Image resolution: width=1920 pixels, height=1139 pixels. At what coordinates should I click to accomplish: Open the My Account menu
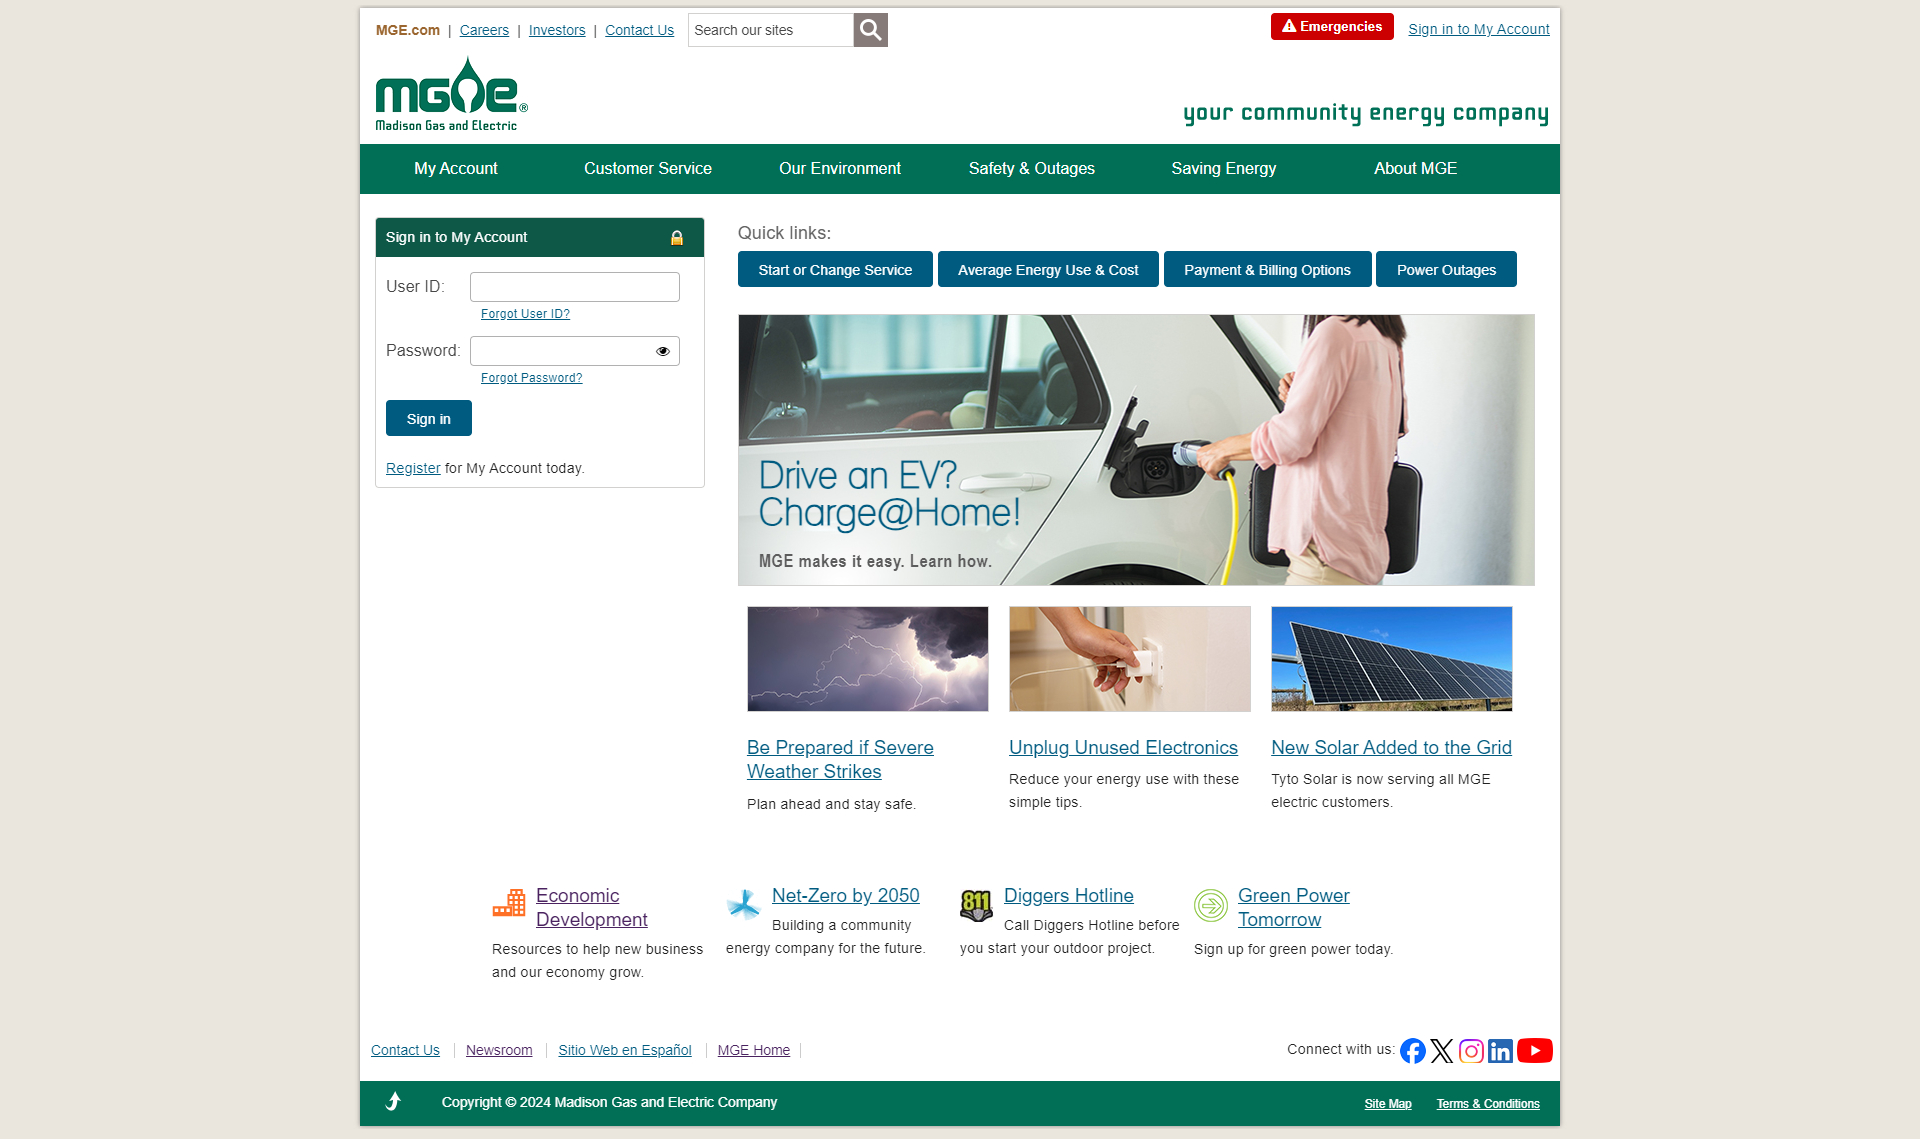[x=456, y=169]
